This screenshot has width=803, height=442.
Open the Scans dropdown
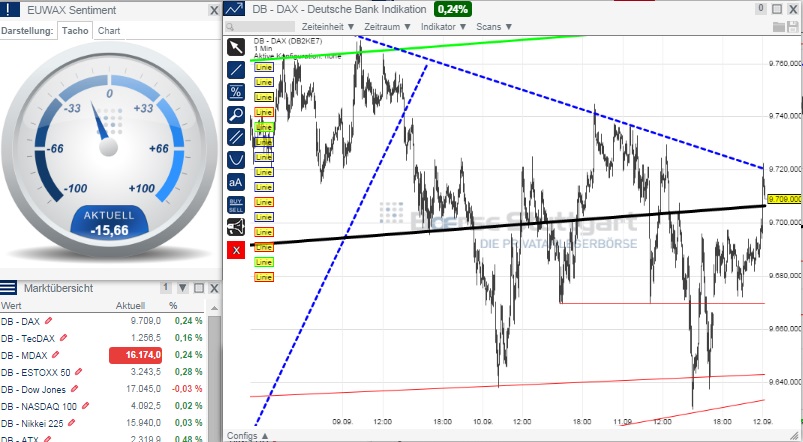pos(494,27)
